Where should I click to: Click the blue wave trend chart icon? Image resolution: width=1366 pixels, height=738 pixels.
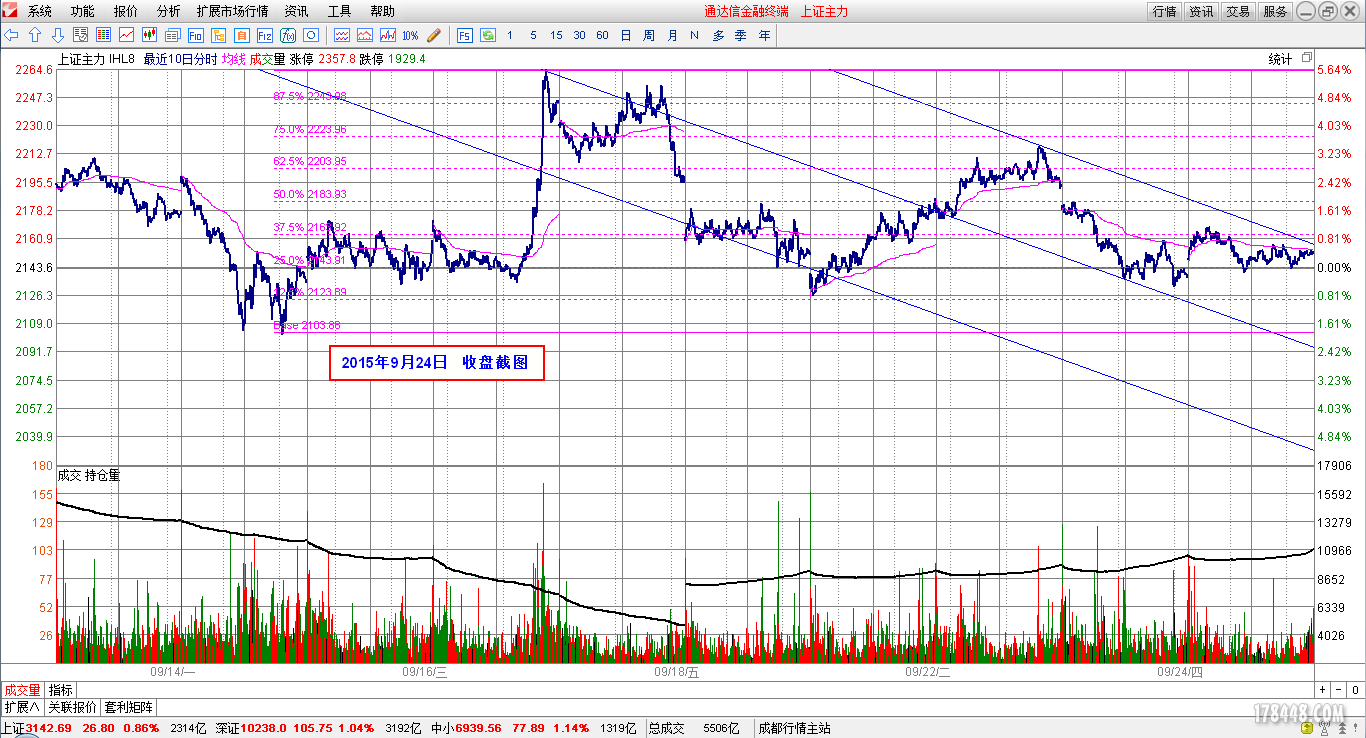(x=341, y=35)
